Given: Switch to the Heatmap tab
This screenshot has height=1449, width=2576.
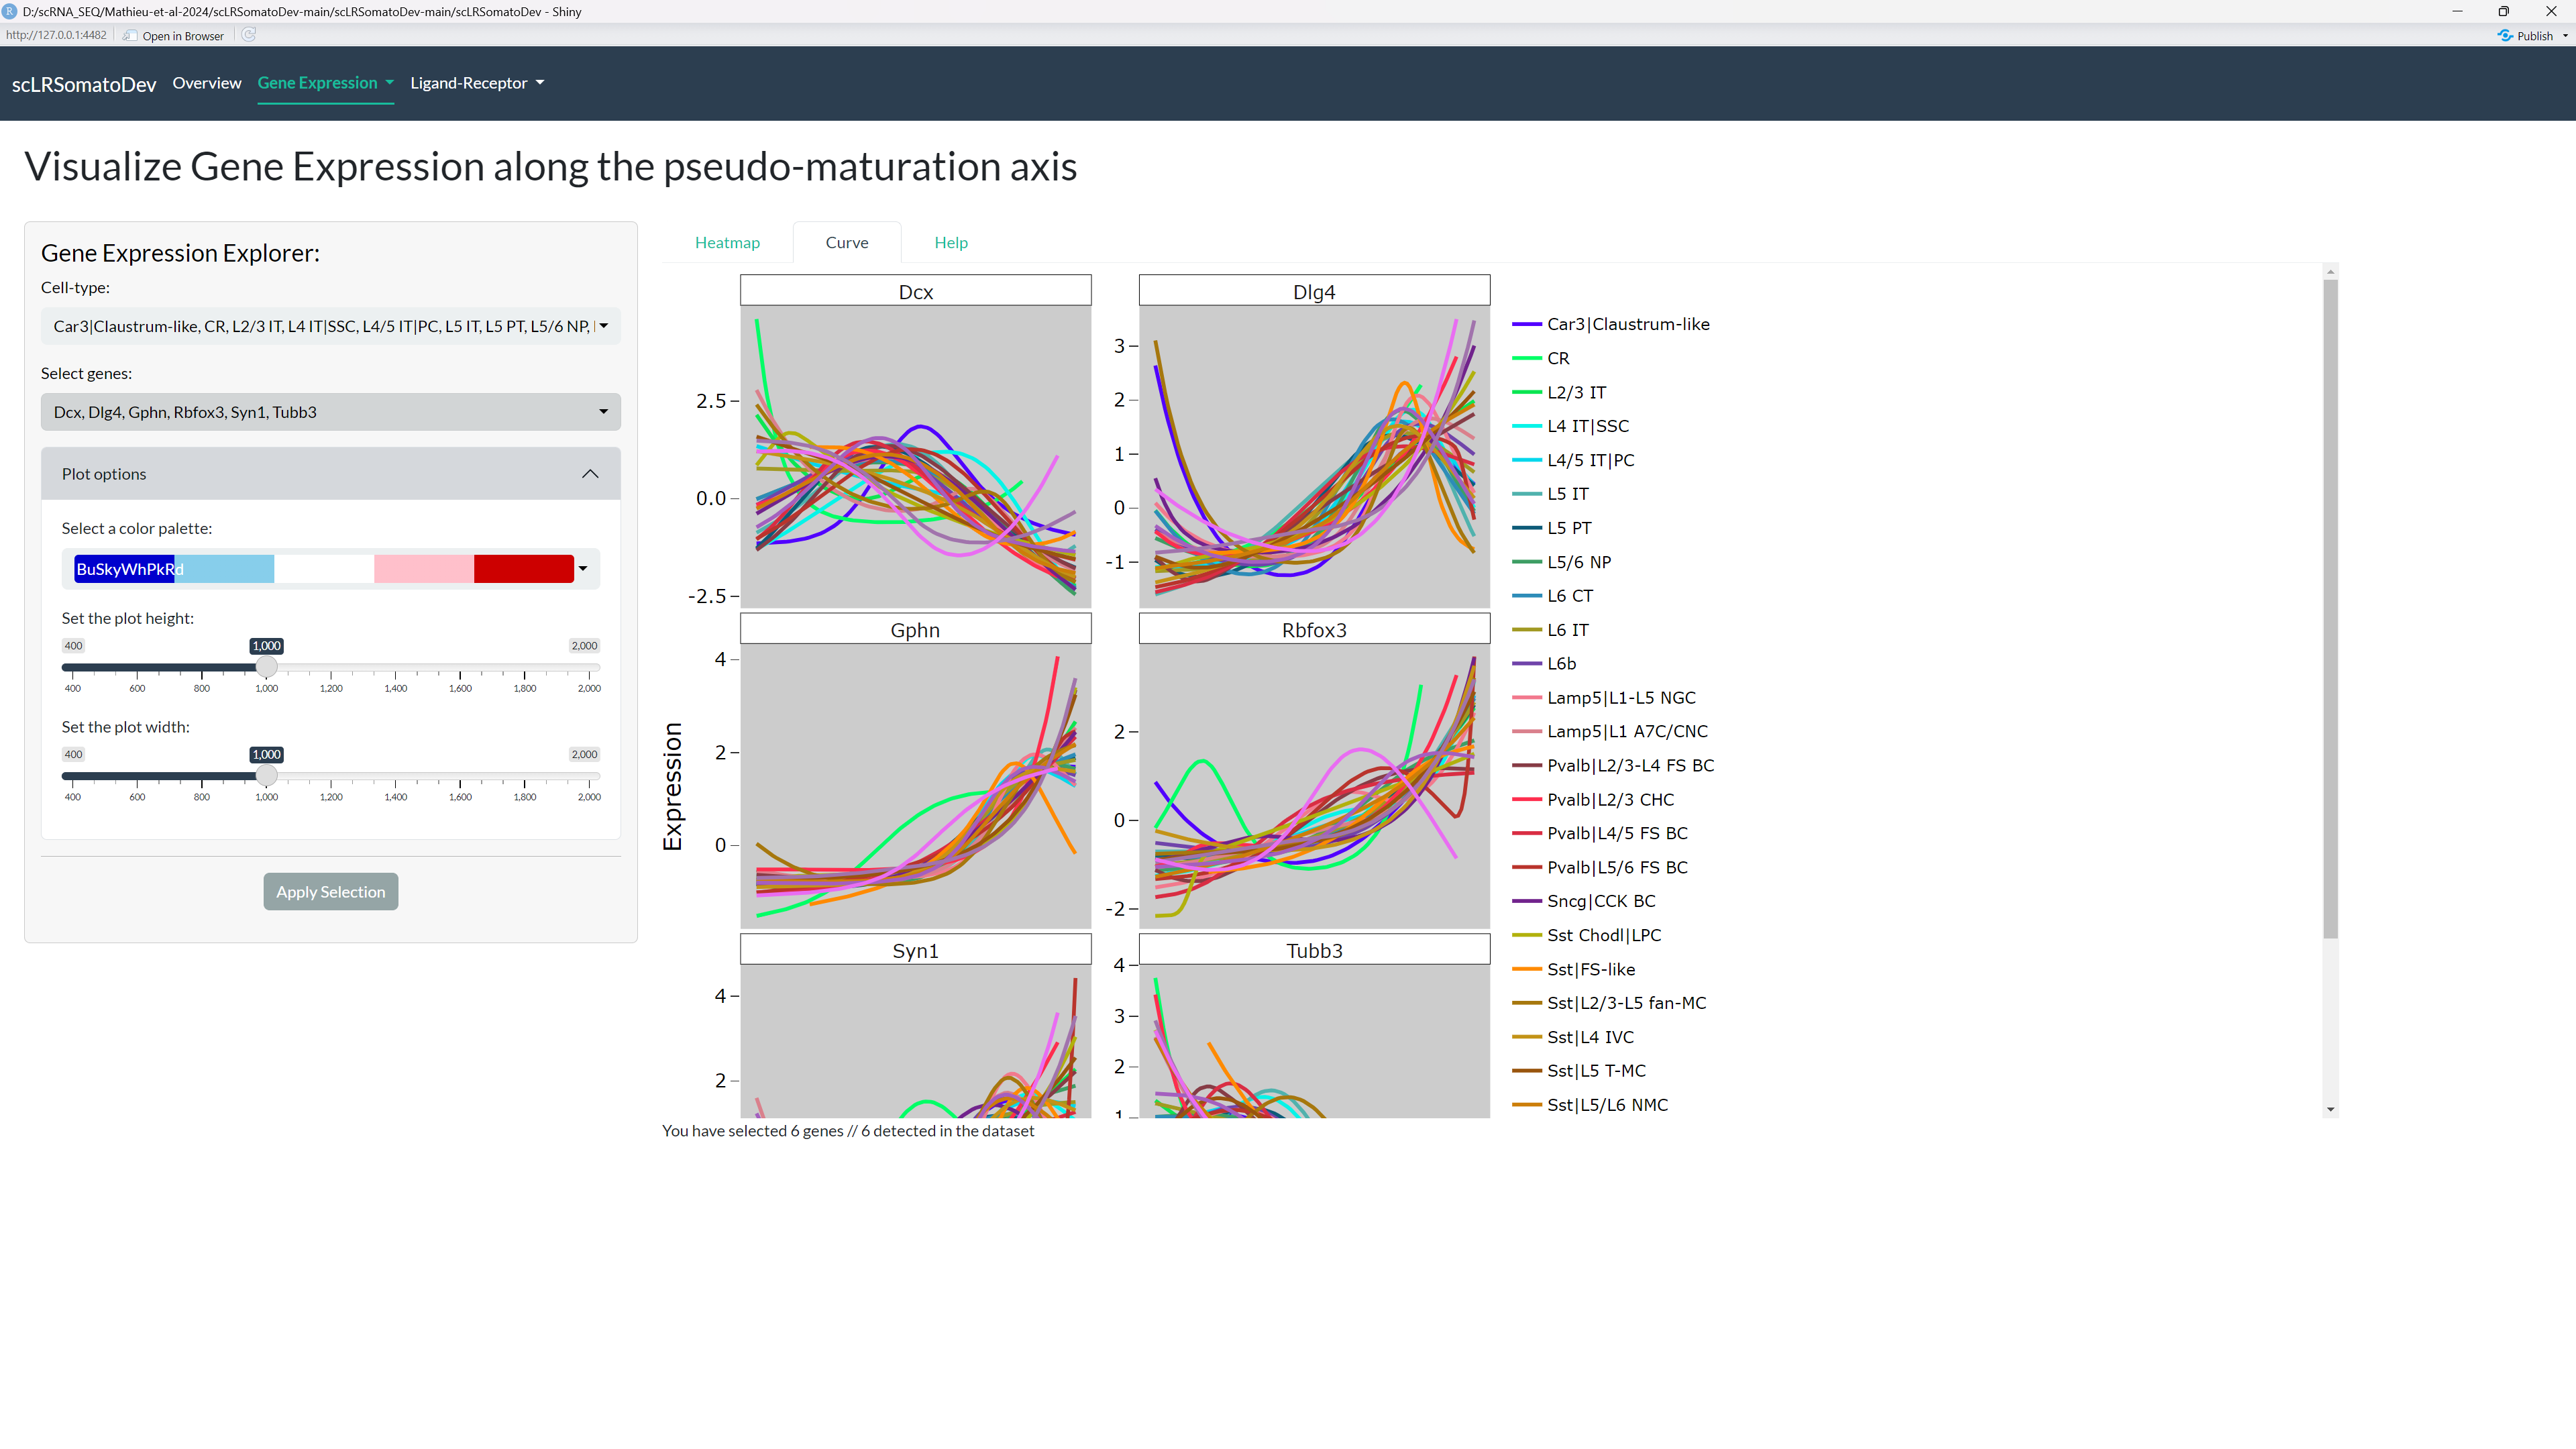Looking at the screenshot, I should coord(727,243).
